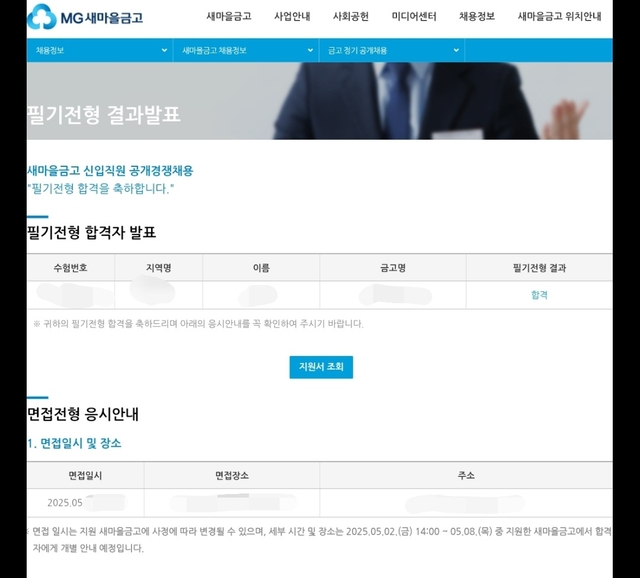Click the 주소 column header
This screenshot has width=640, height=578.
tap(466, 475)
